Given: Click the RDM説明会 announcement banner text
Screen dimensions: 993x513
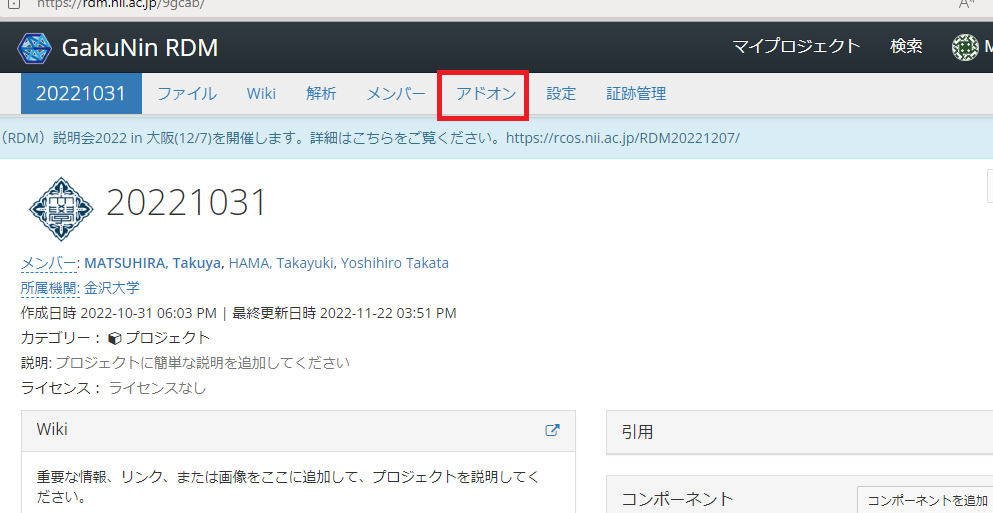Looking at the screenshot, I should pyautogui.click(x=370, y=137).
